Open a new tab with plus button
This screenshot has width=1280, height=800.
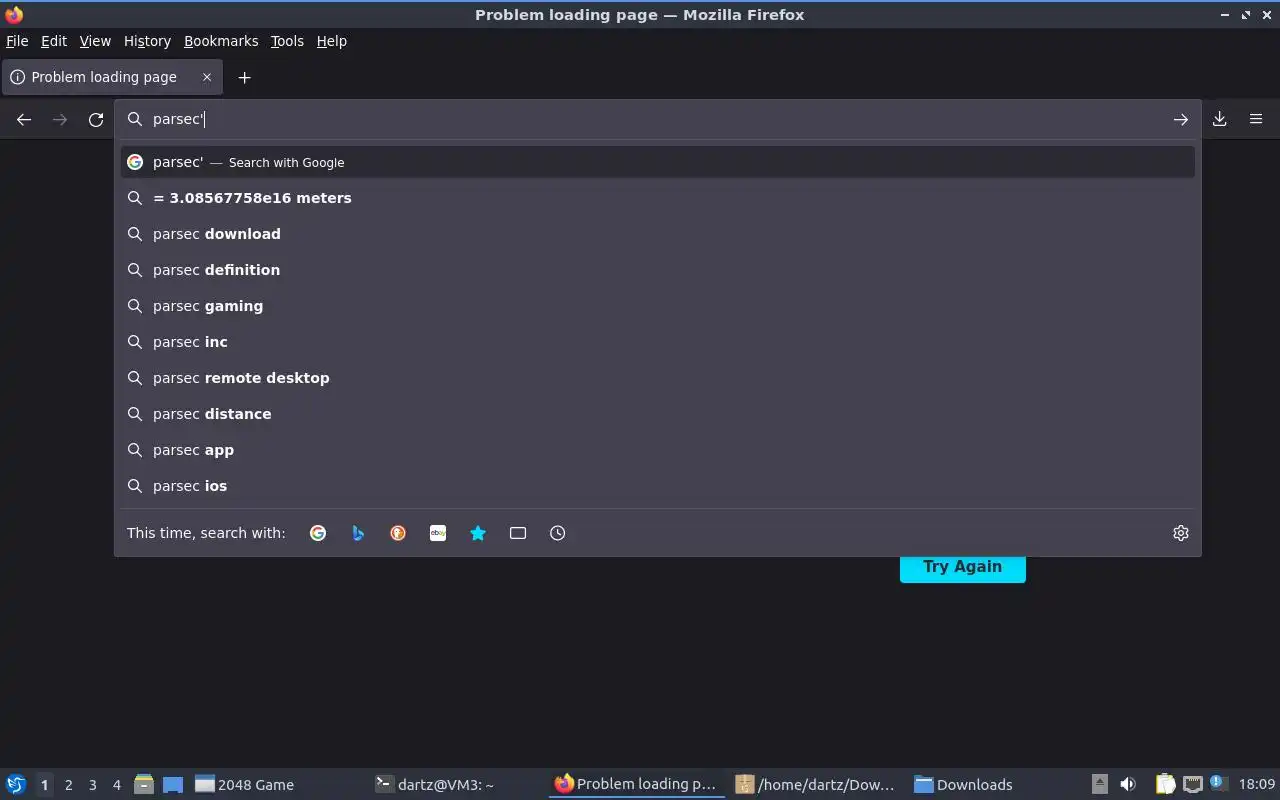[x=244, y=77]
